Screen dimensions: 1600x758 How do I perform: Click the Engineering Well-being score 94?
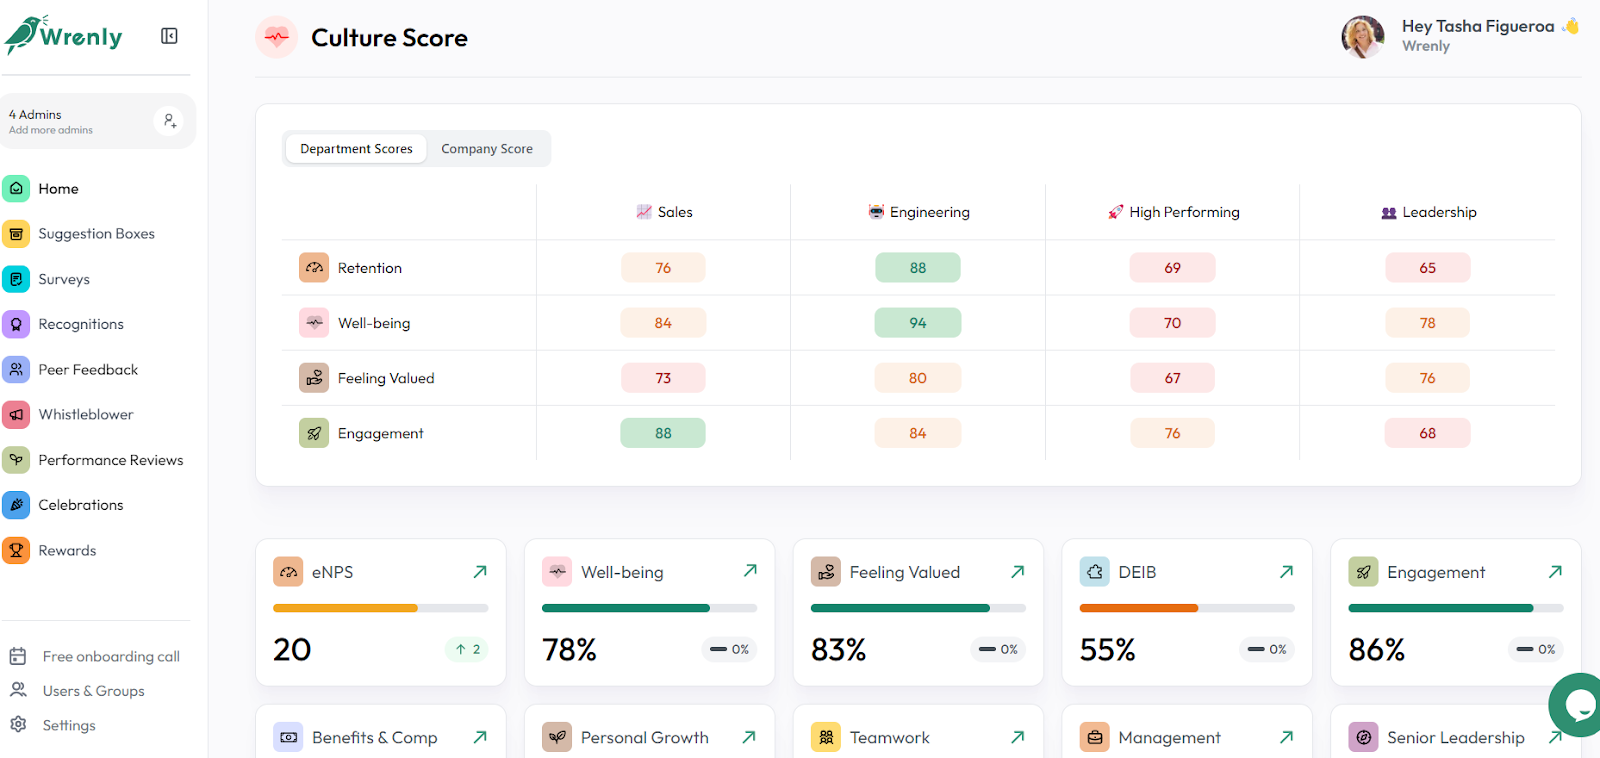(918, 323)
